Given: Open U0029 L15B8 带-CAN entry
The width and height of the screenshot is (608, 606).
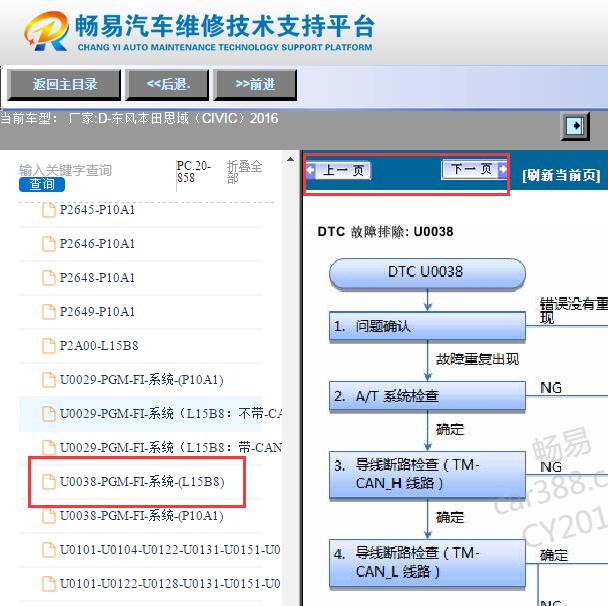Looking at the screenshot, I should pos(171,448).
